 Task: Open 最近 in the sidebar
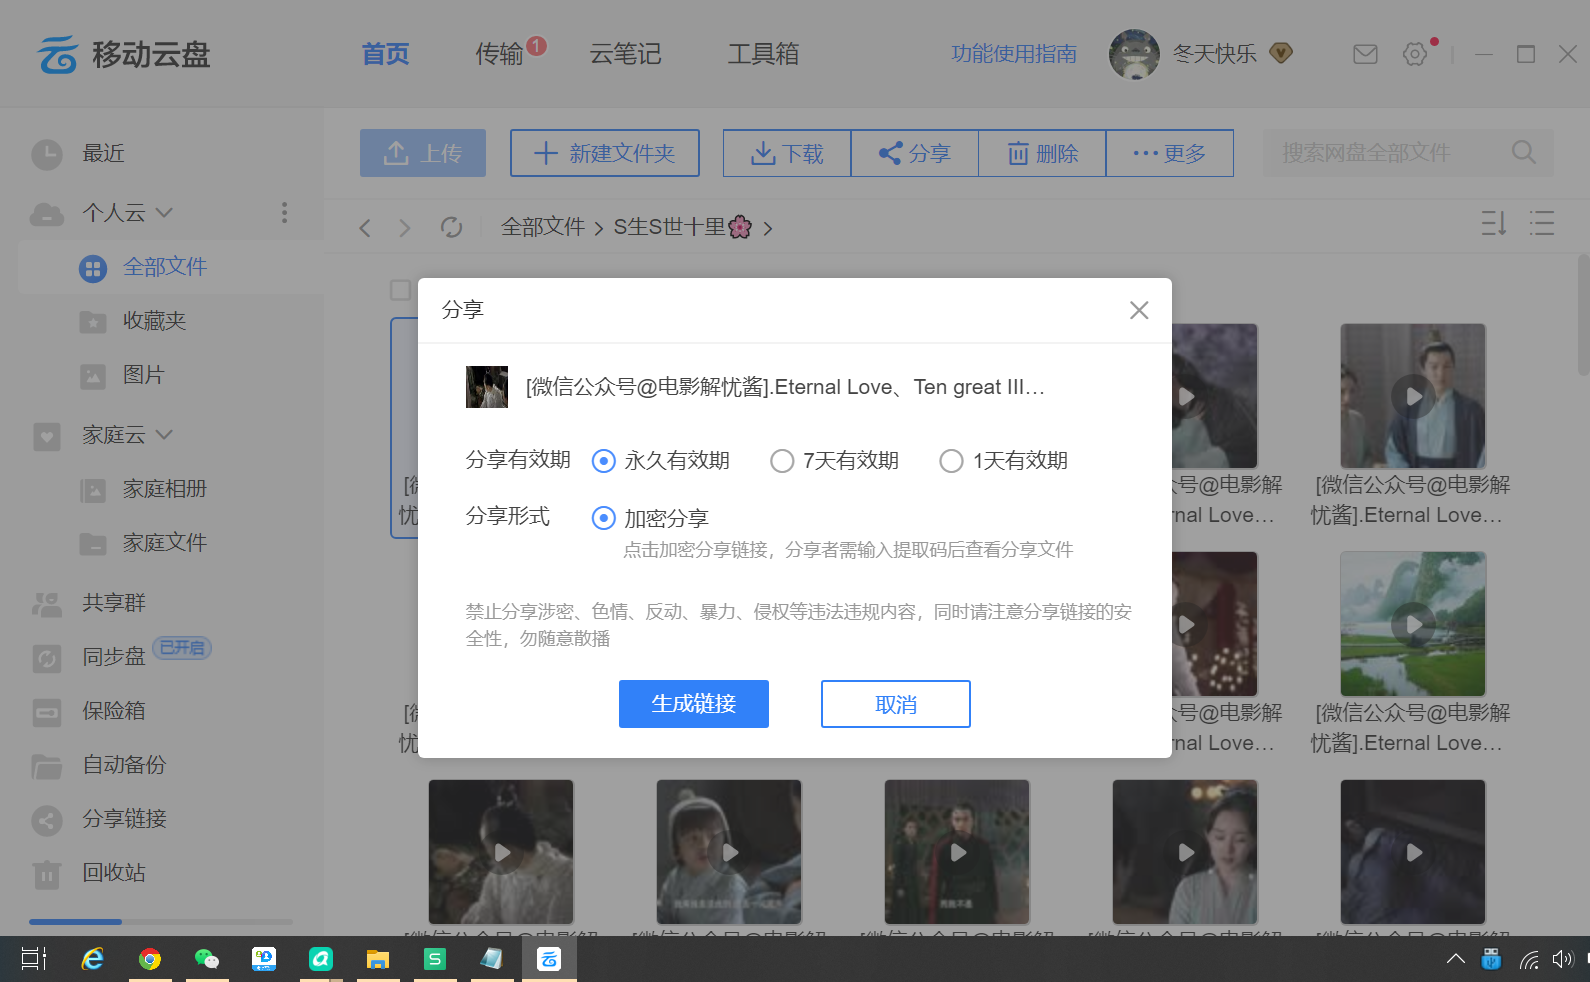click(x=104, y=153)
